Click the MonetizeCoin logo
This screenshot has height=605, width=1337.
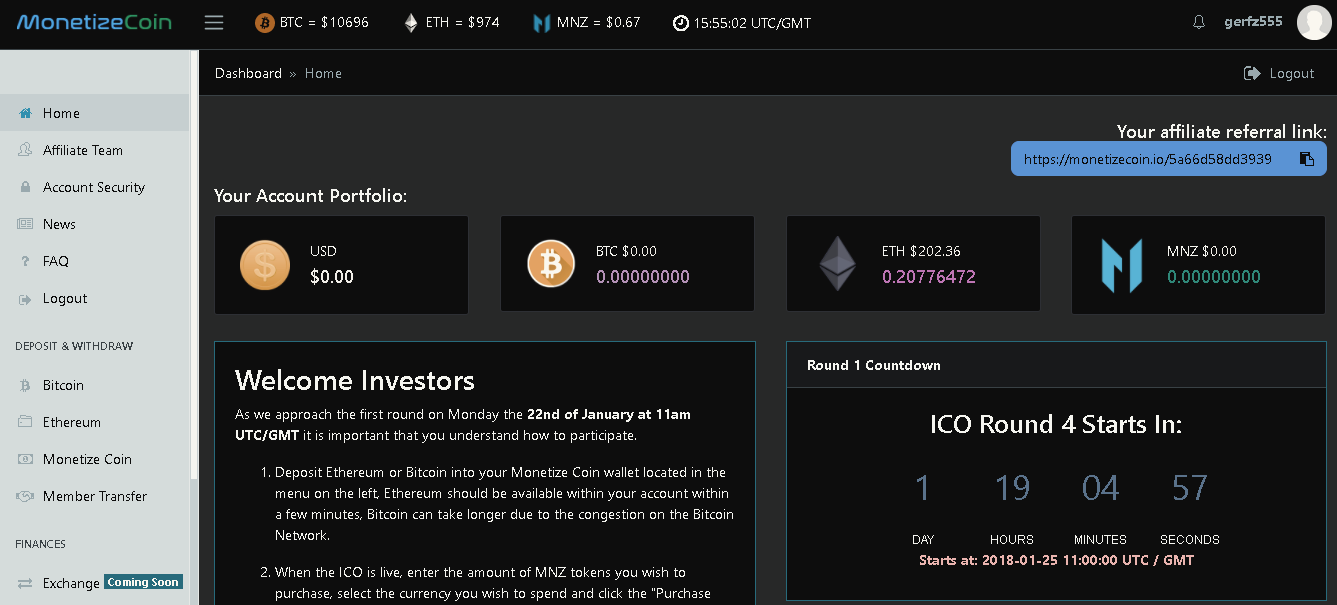[94, 22]
